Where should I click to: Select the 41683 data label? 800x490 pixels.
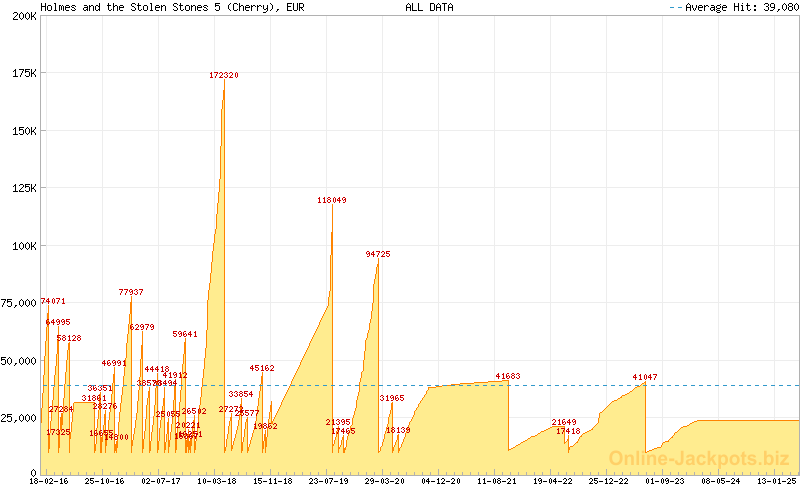coord(508,377)
